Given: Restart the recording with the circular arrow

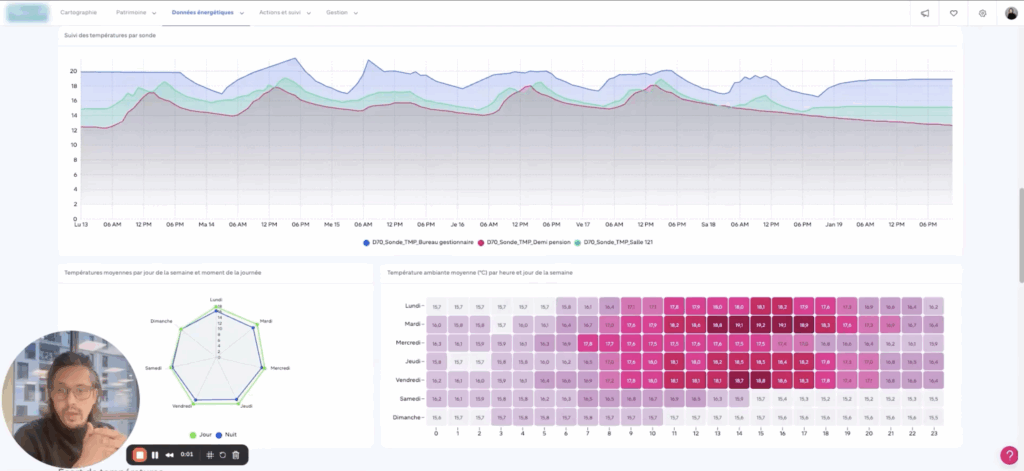Looking at the screenshot, I should coord(222,455).
